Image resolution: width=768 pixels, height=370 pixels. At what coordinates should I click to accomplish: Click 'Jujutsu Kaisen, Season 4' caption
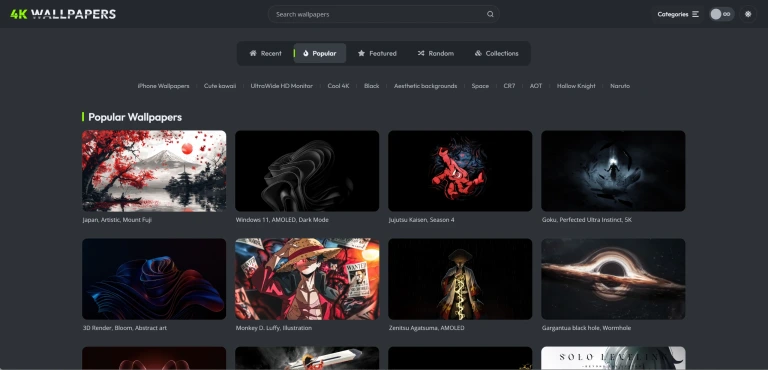pyautogui.click(x=421, y=220)
